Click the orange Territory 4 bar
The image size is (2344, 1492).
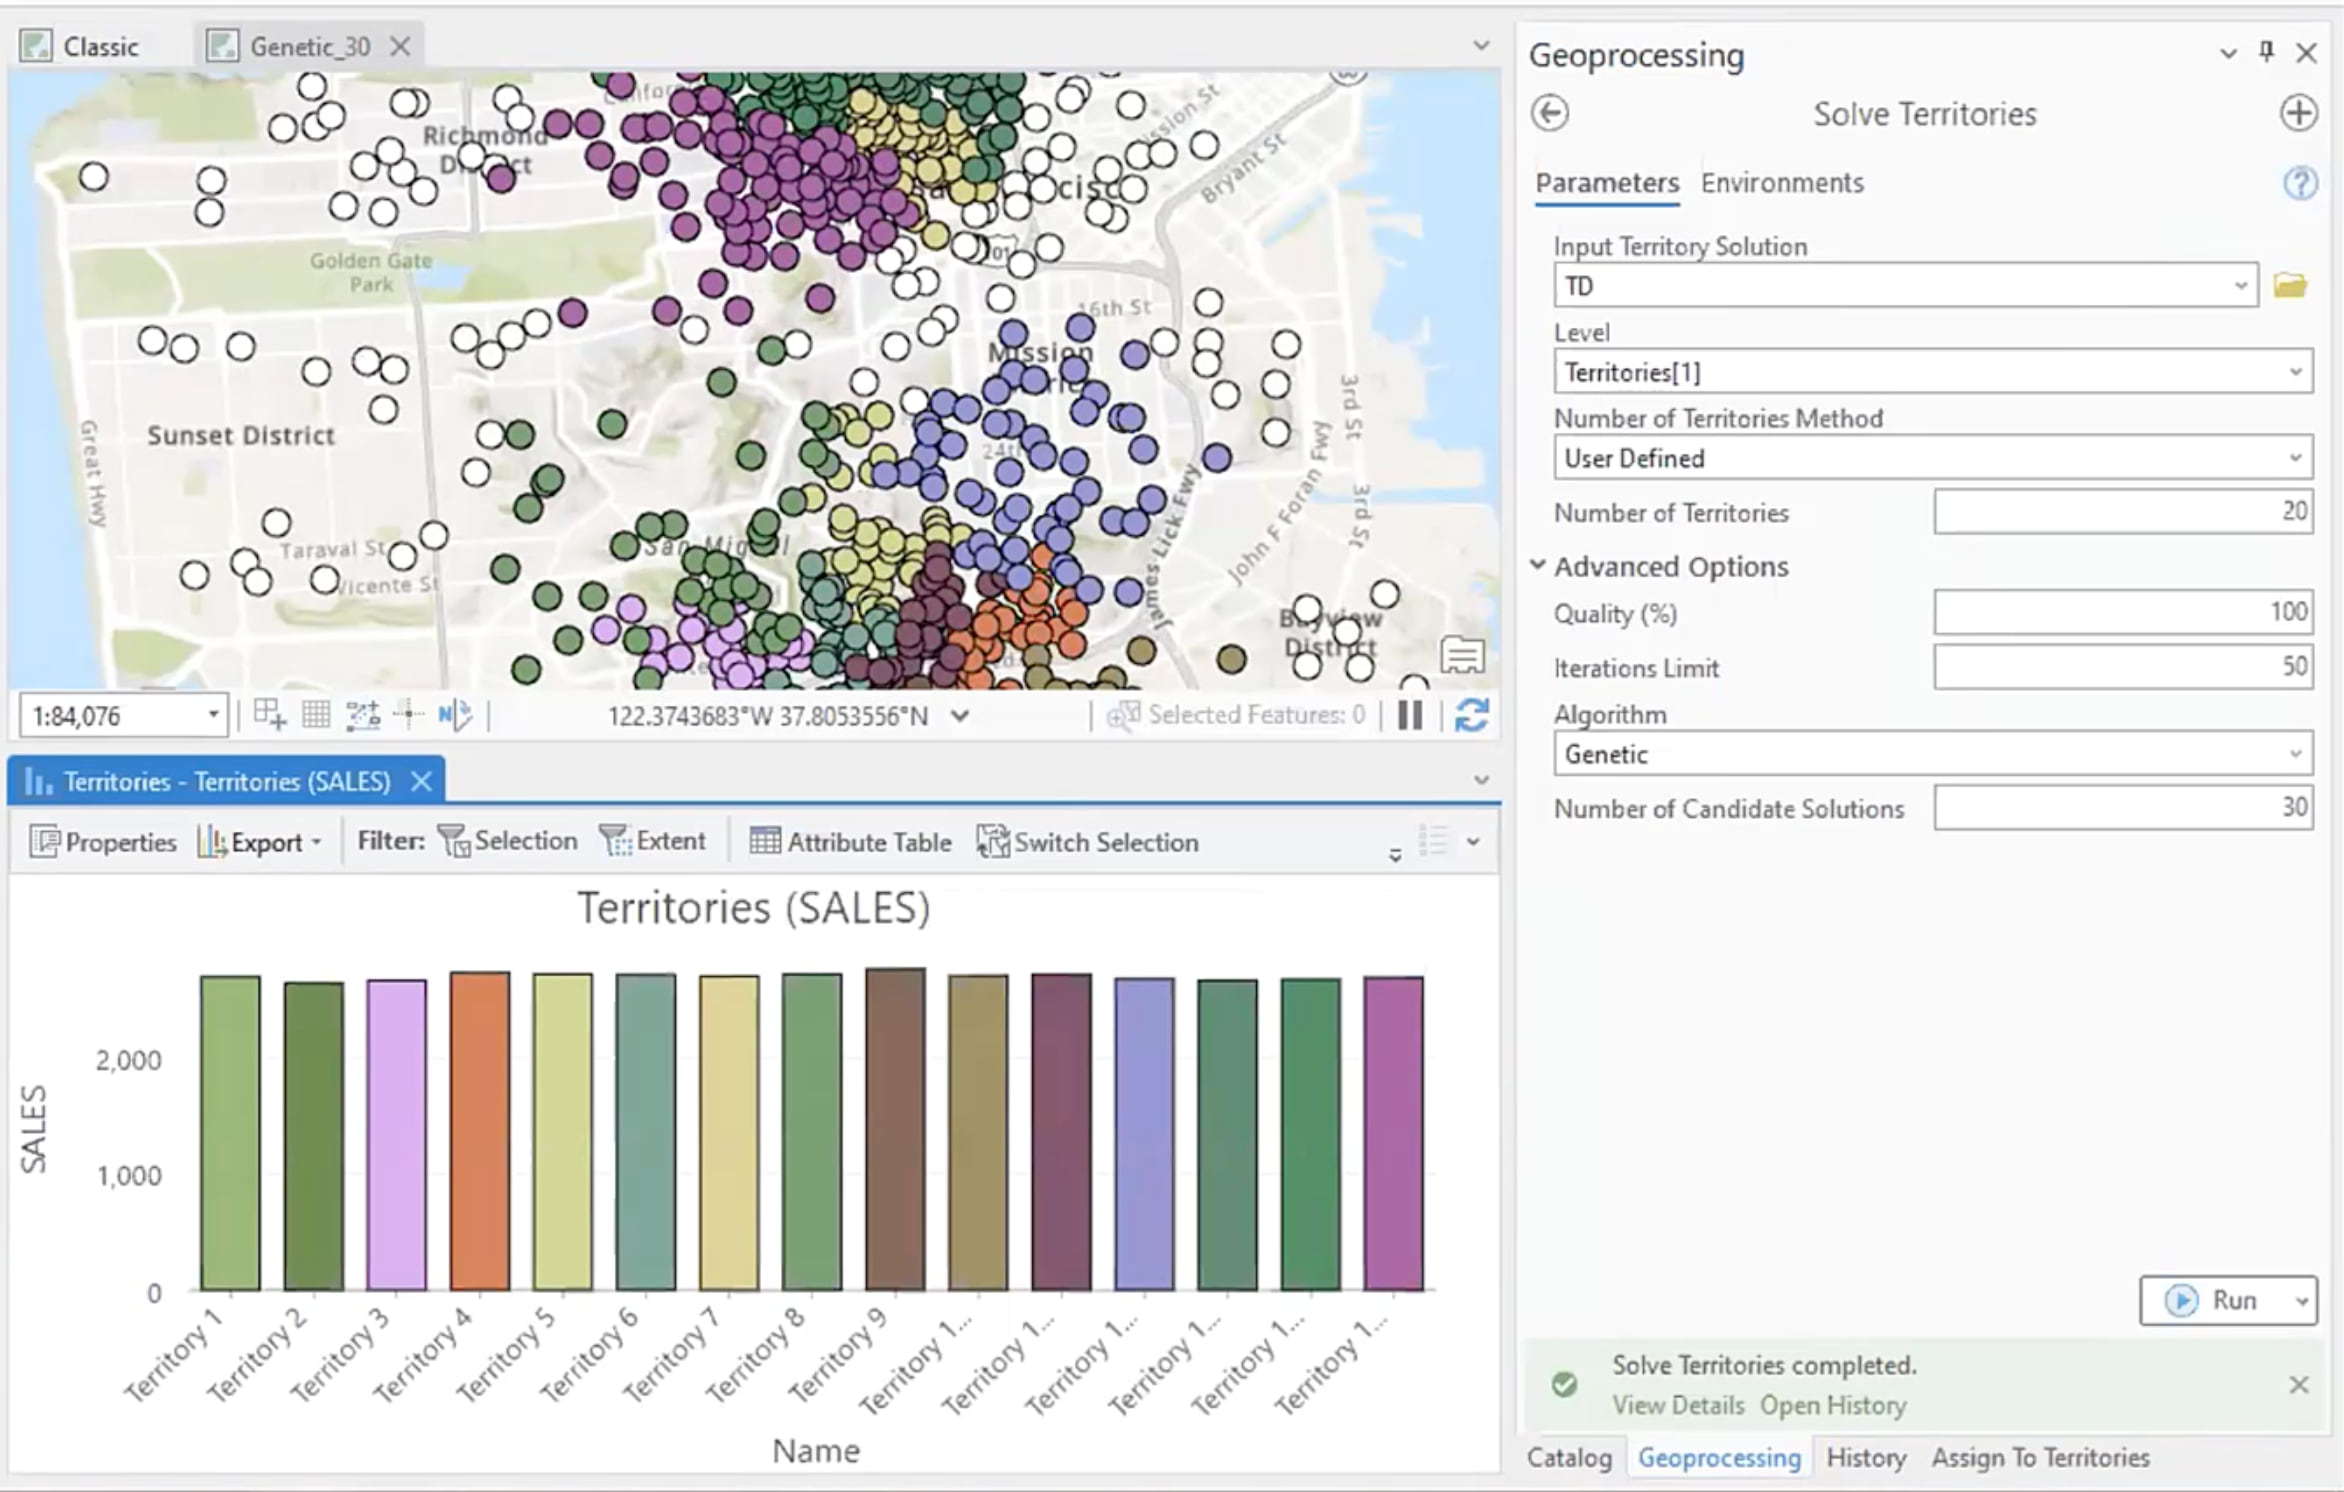click(x=479, y=1130)
